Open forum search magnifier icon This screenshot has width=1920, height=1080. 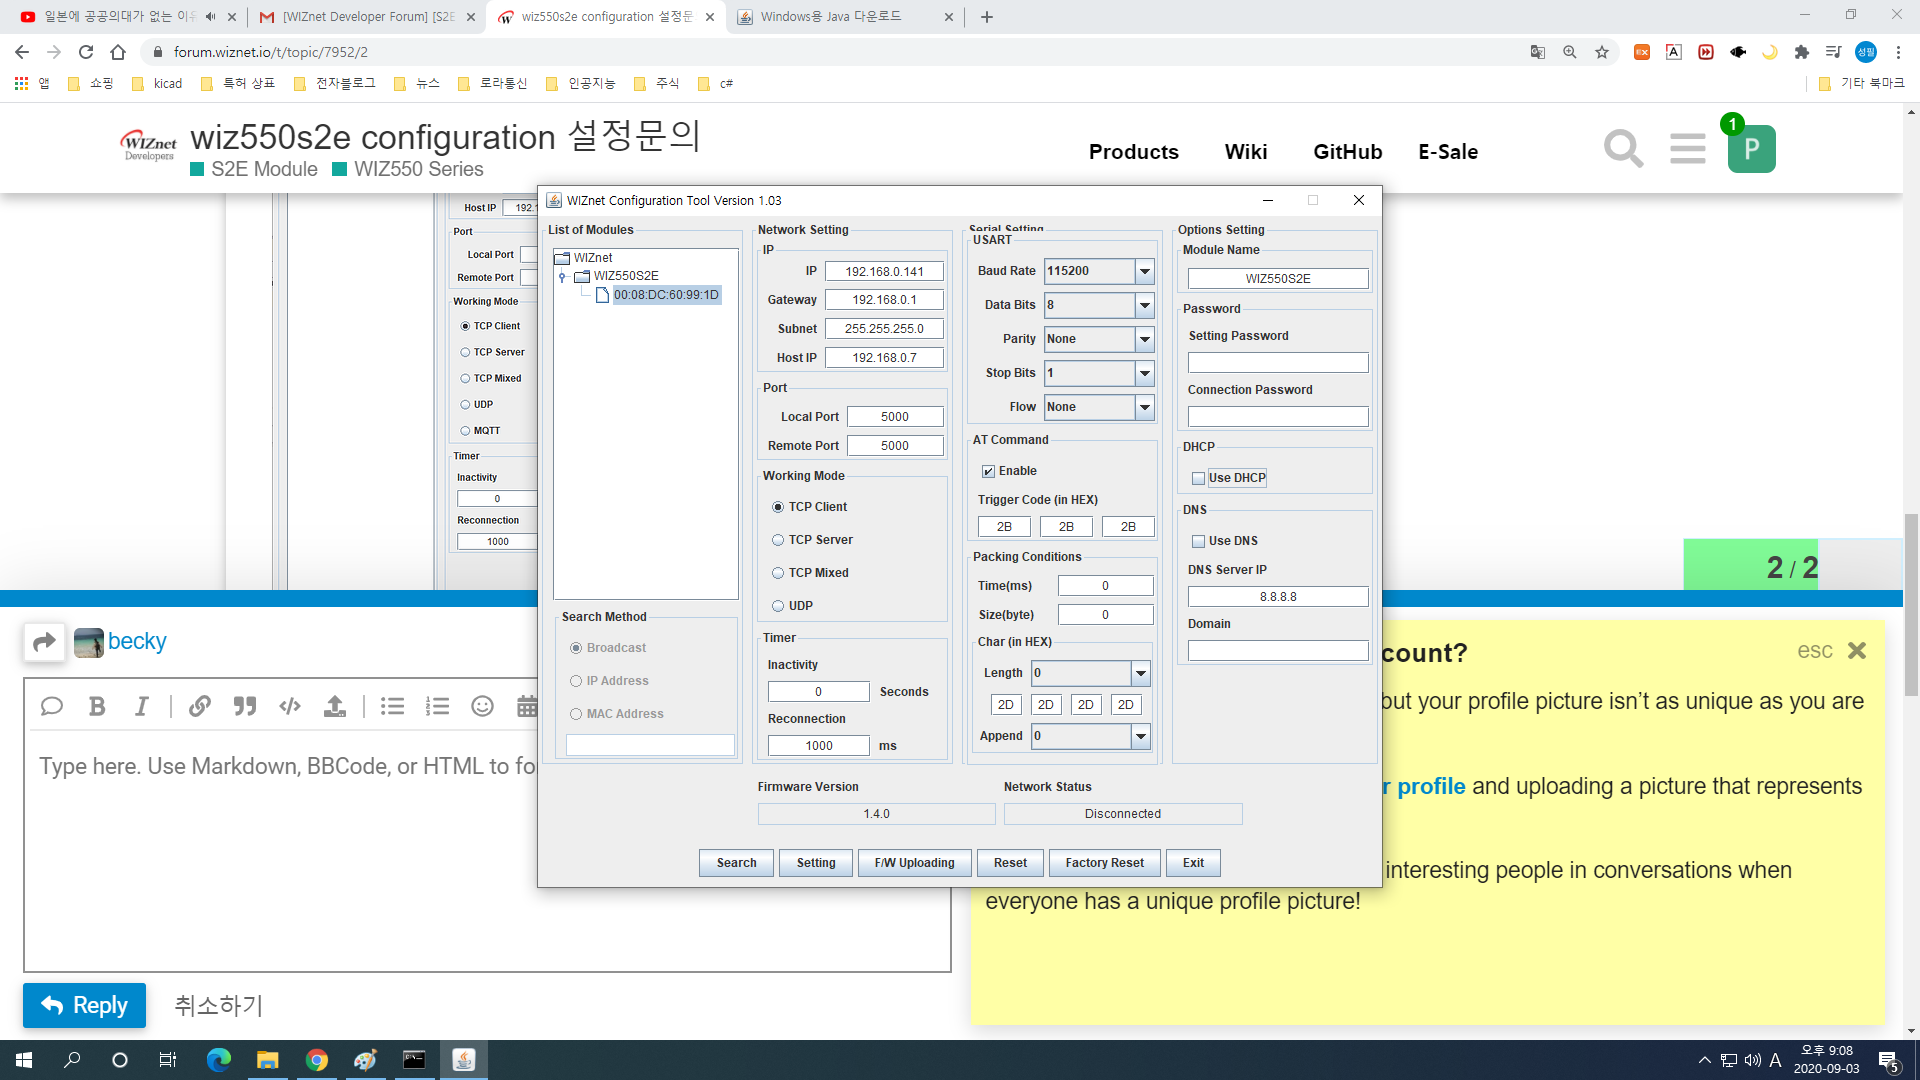(x=1623, y=149)
